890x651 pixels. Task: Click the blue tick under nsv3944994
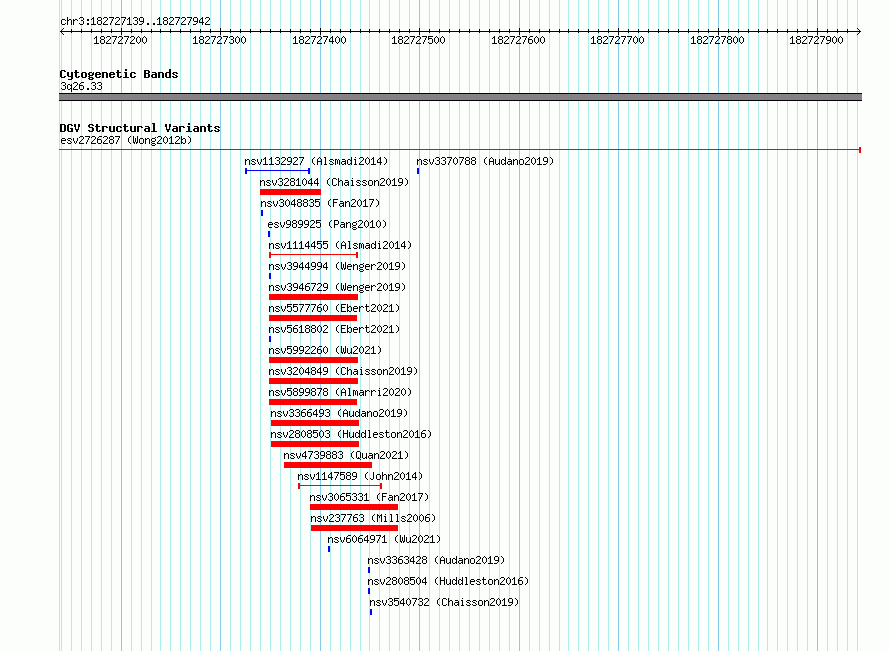pos(270,276)
